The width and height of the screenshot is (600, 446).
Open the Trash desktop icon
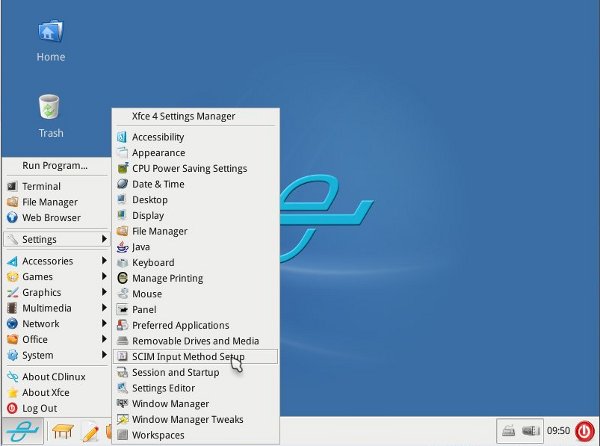pos(50,116)
